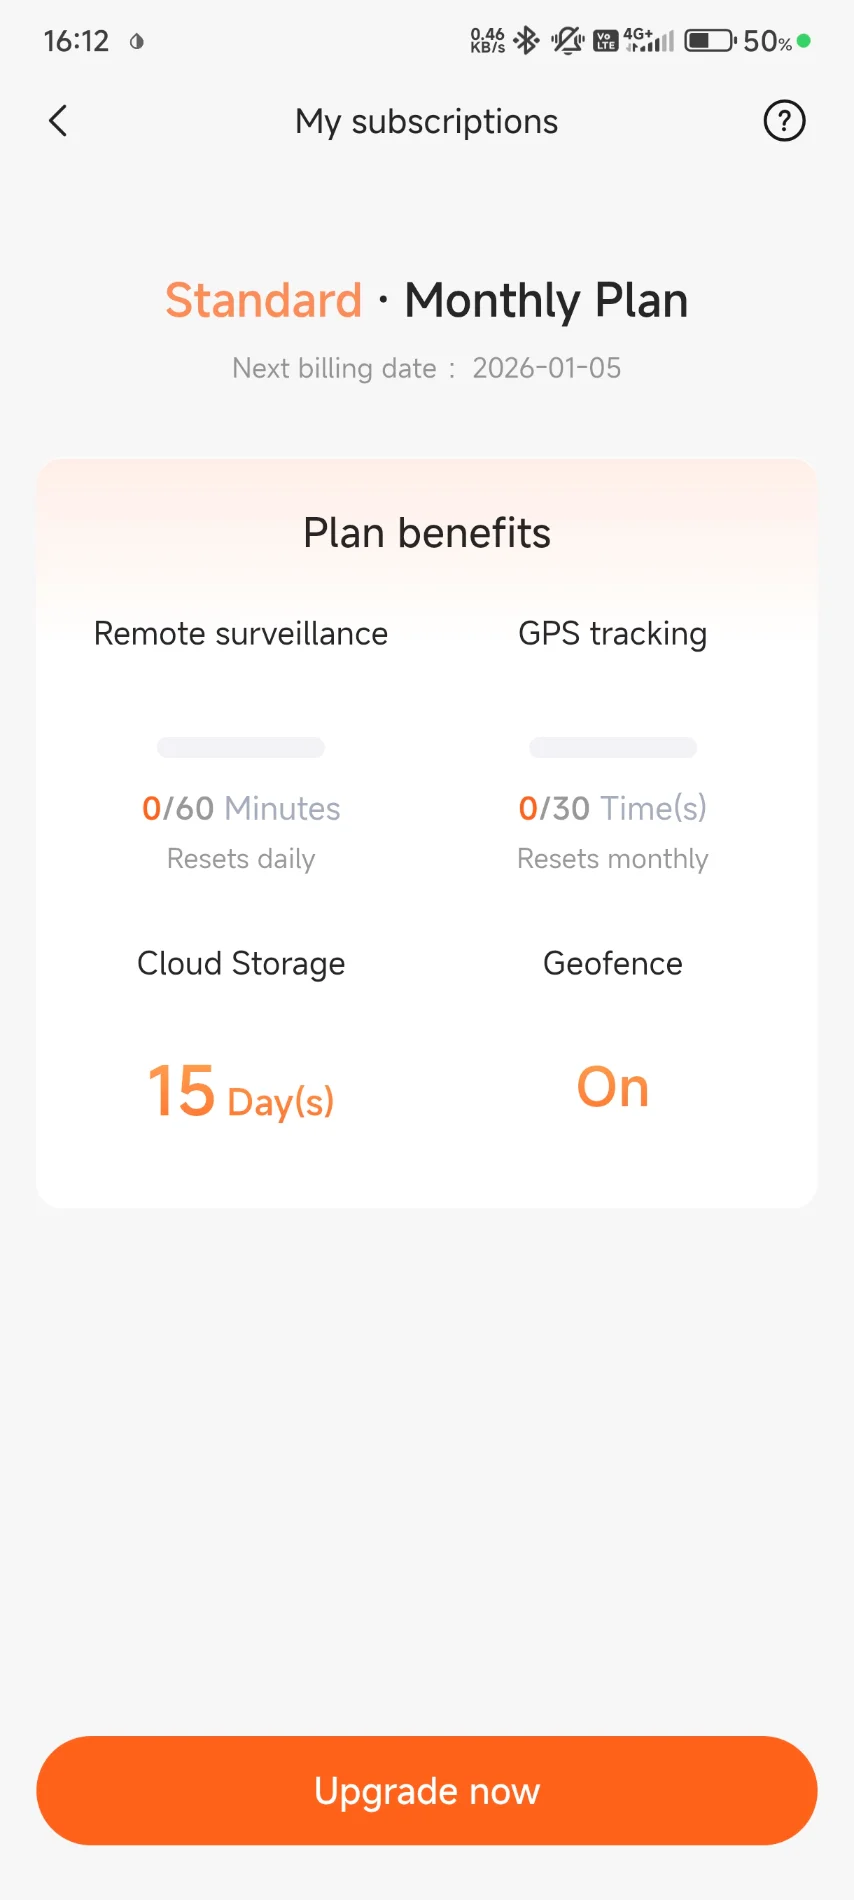The width and height of the screenshot is (854, 1900).
Task: Tap the next billing date 2026-01-05
Action: click(x=547, y=368)
